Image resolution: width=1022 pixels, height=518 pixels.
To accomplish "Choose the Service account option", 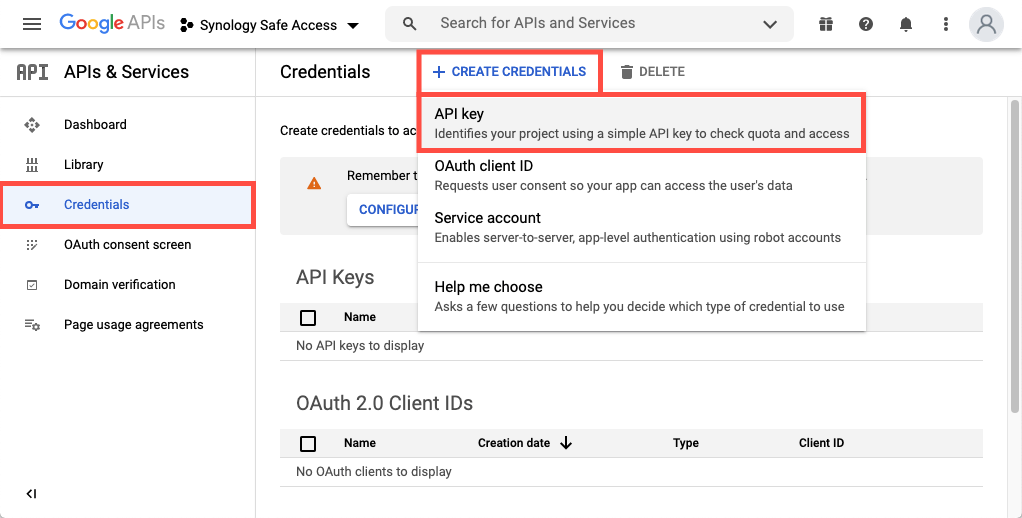I will (x=642, y=227).
